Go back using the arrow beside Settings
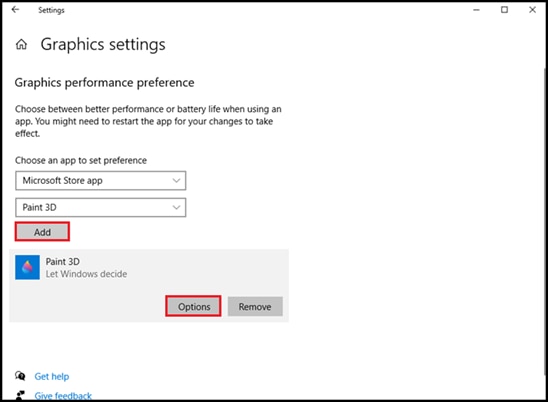548x402 pixels. point(15,9)
